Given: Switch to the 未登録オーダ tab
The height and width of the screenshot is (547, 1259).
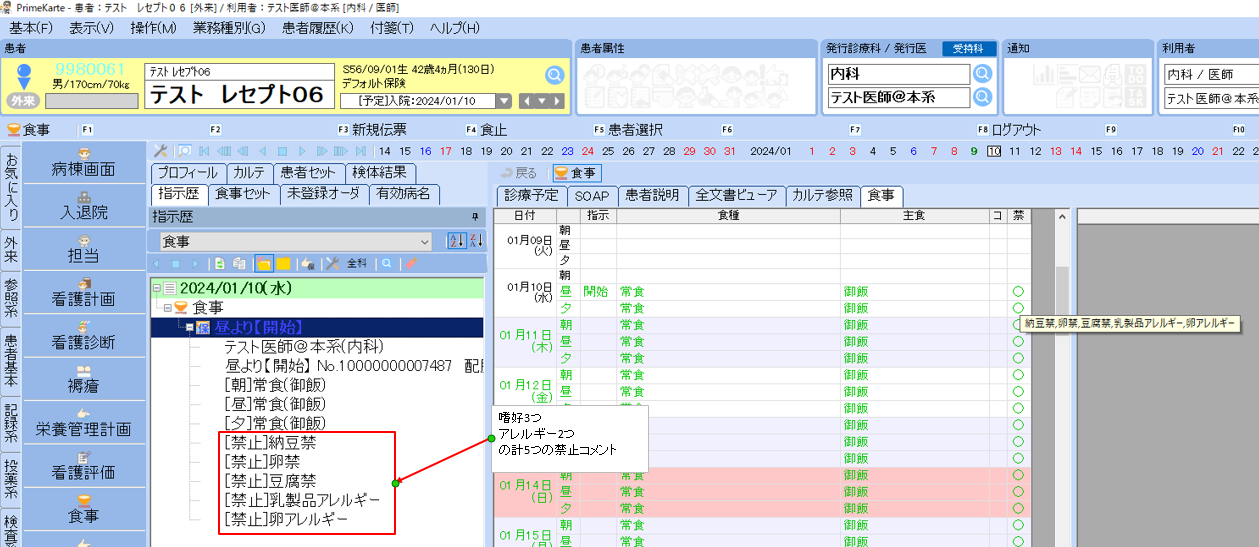Looking at the screenshot, I should click(x=324, y=194).
